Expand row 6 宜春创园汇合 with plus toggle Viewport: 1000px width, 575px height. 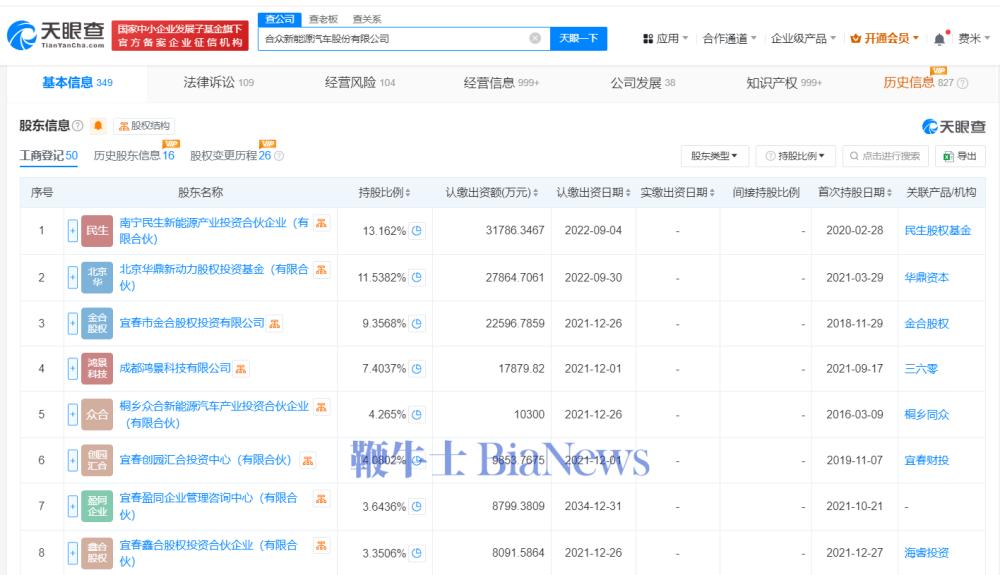tap(73, 460)
